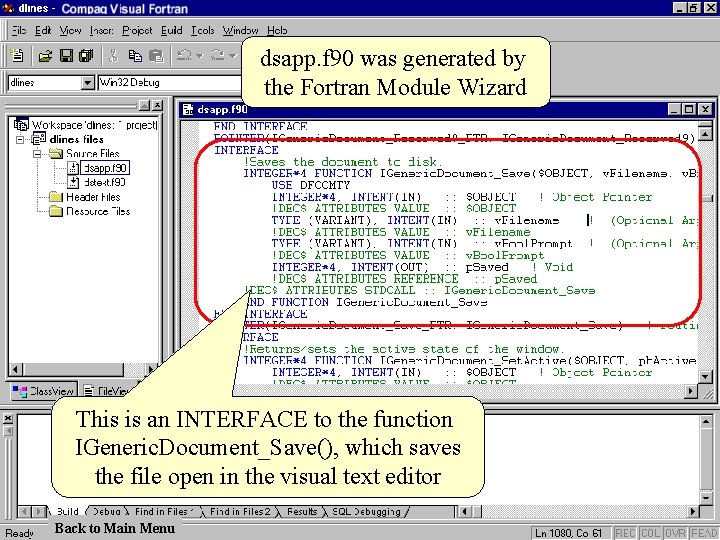The height and width of the screenshot is (540, 720).
Task: Click the Undo arrow toolbar icon
Action: pyautogui.click(x=185, y=56)
